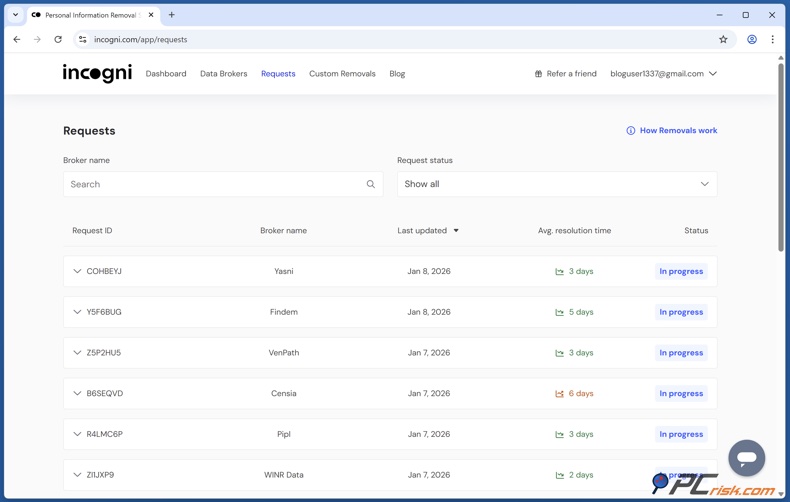
Task: Open the Data Brokers page
Action: (x=224, y=74)
